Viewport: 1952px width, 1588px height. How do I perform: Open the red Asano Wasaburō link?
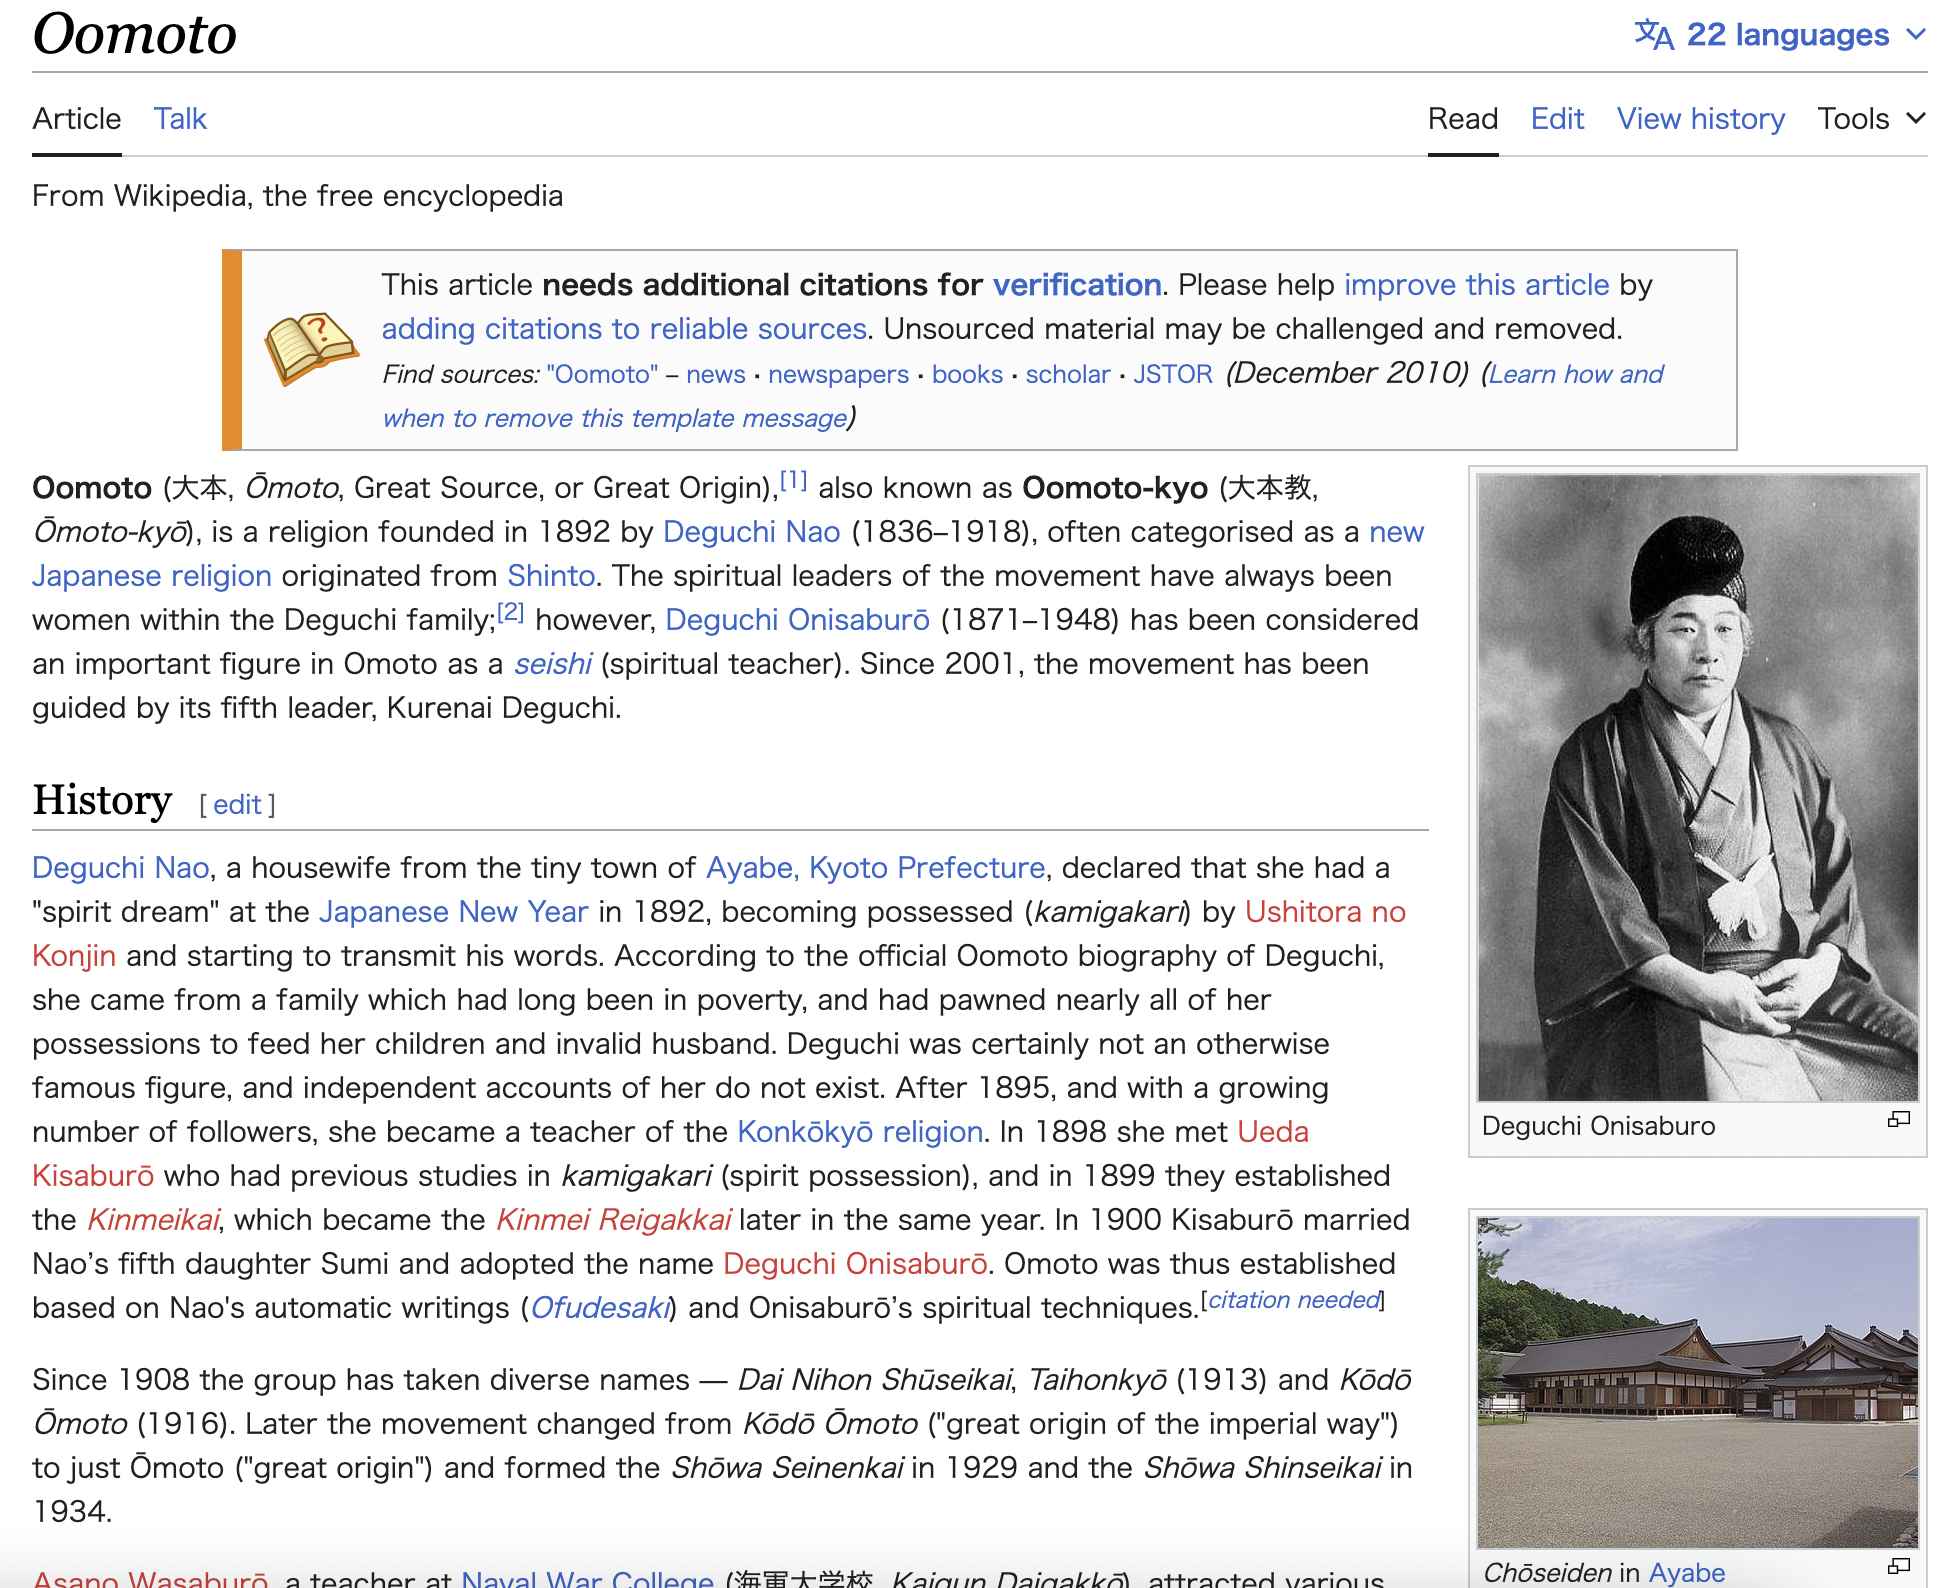pos(150,1579)
